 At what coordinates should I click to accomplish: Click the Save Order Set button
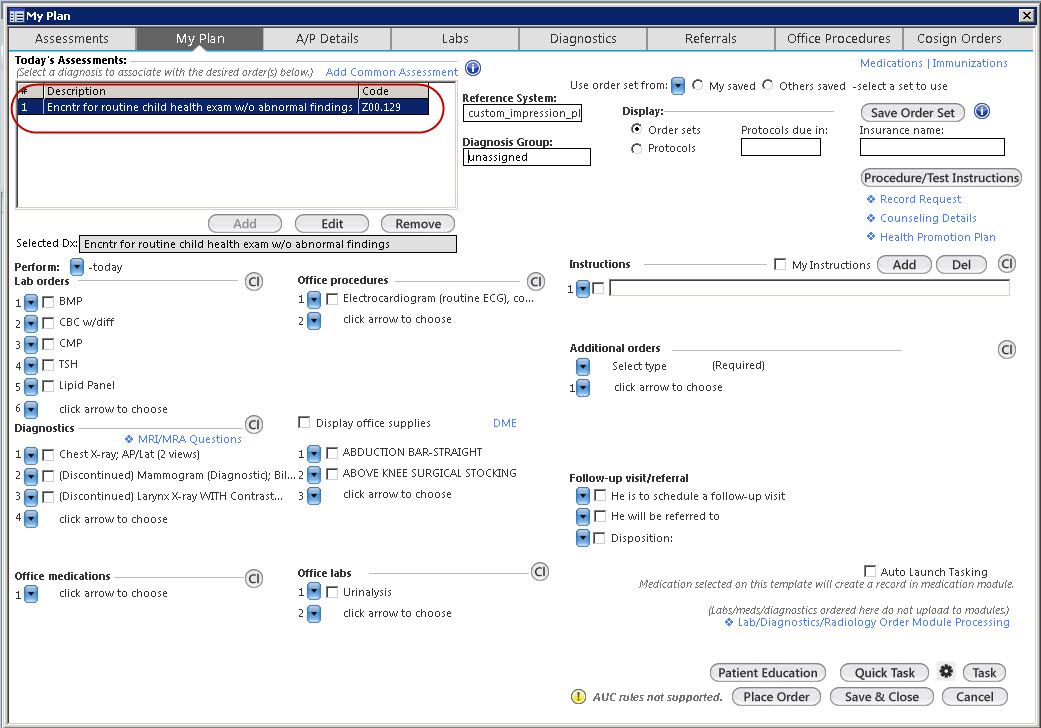(912, 113)
